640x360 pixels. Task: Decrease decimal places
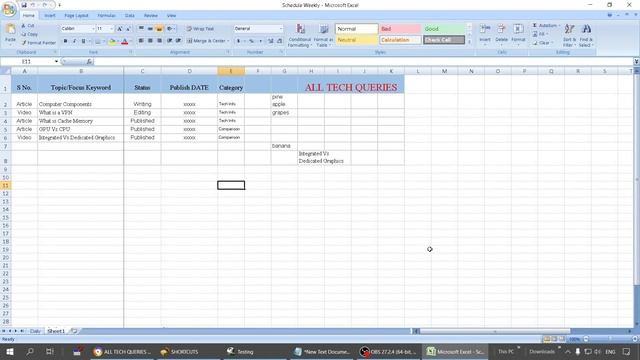[279, 41]
